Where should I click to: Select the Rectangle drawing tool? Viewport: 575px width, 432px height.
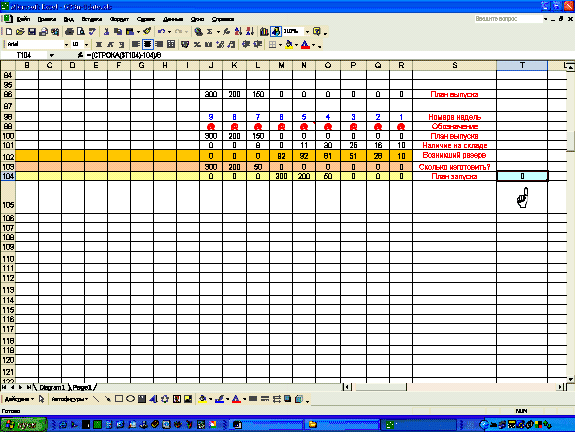(x=119, y=399)
